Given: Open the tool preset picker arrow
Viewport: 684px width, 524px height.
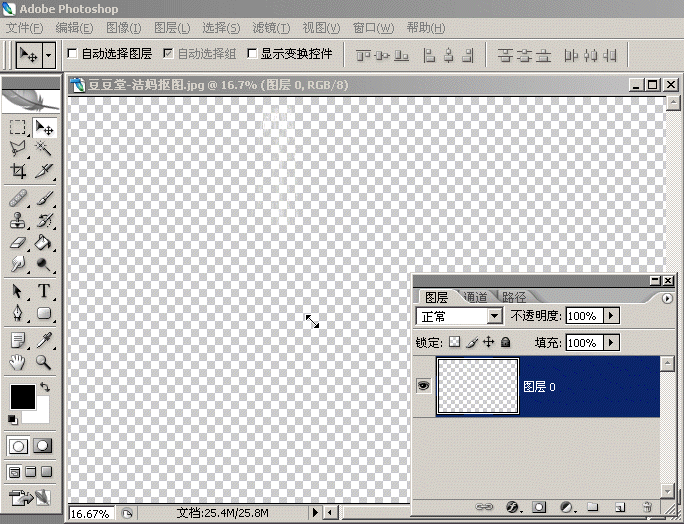Looking at the screenshot, I should click(48, 55).
